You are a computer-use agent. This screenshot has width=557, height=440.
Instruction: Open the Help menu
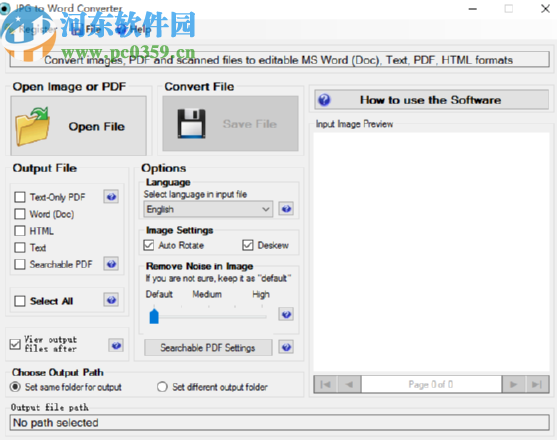(134, 29)
